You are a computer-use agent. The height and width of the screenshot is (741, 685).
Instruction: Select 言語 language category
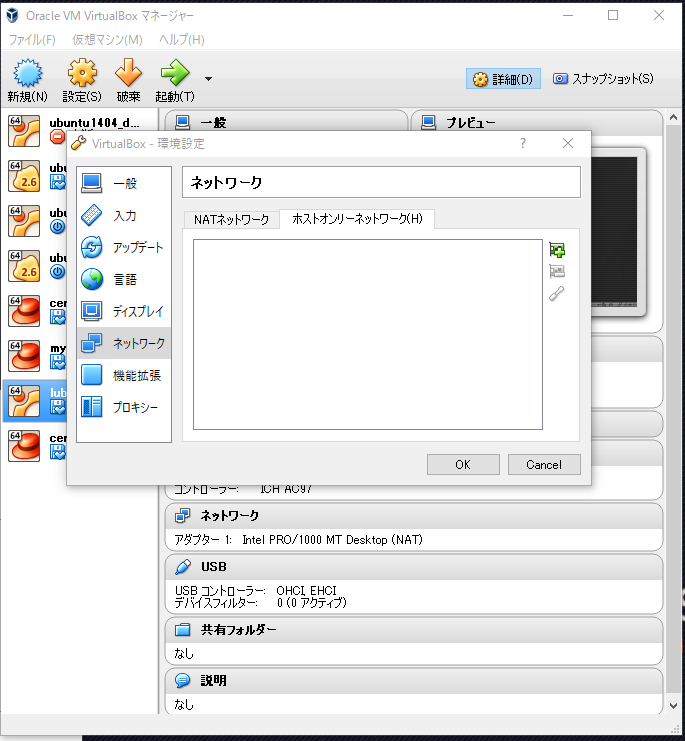point(124,279)
